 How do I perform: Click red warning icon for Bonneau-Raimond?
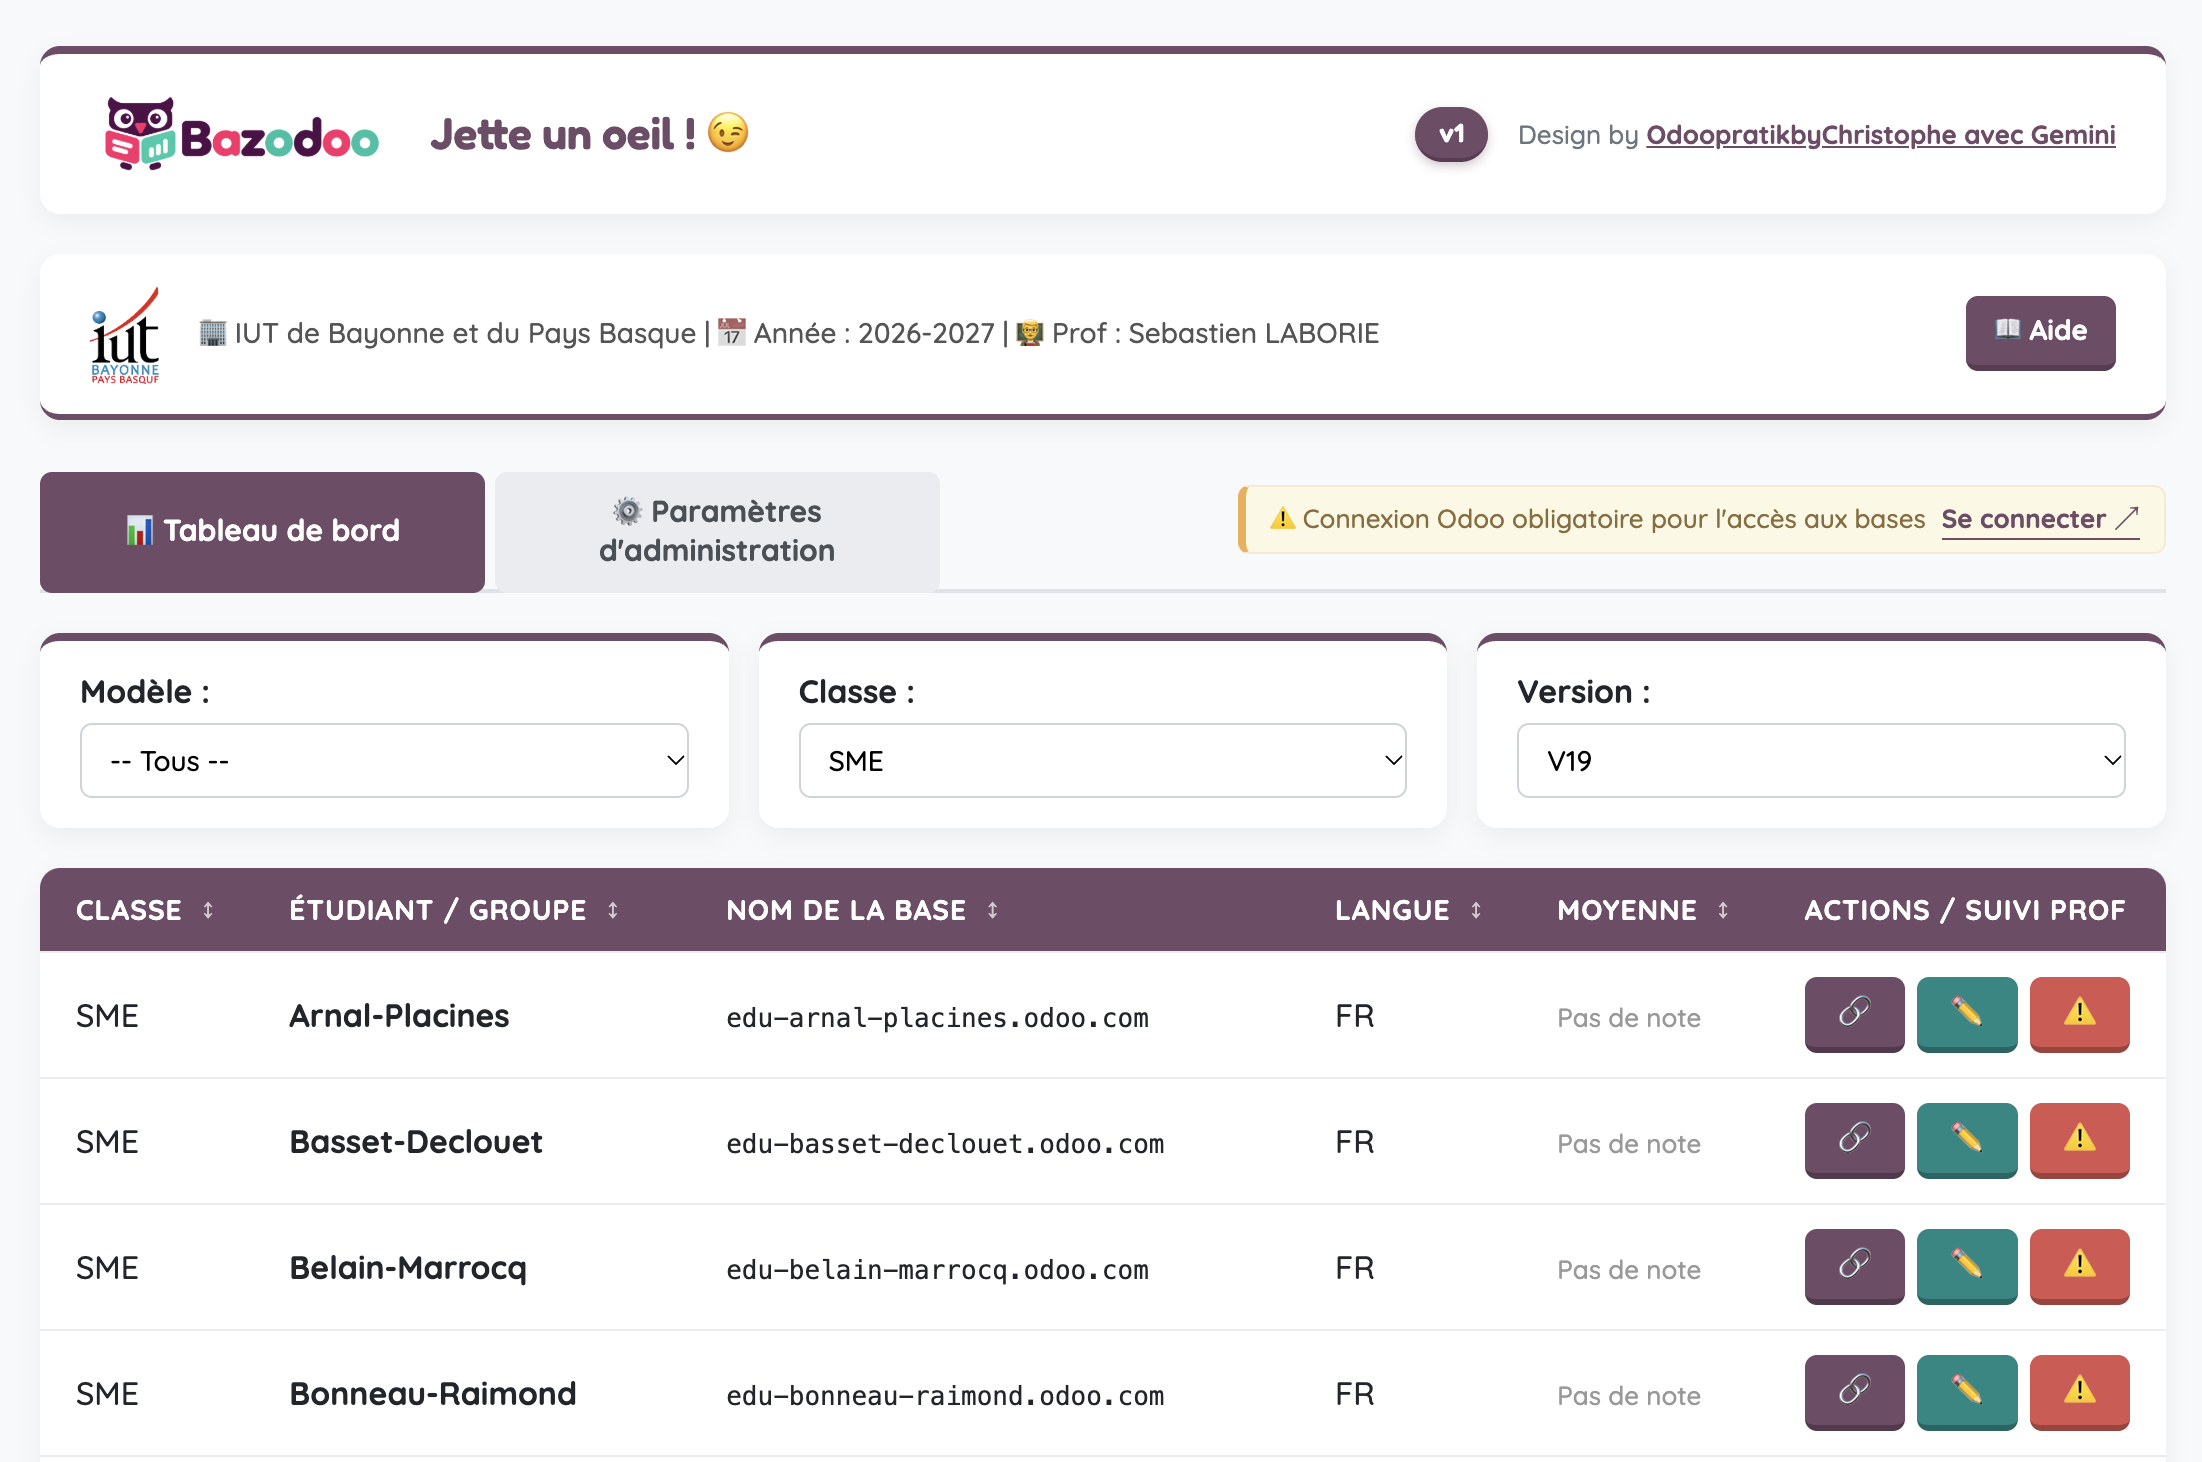tap(2080, 1391)
